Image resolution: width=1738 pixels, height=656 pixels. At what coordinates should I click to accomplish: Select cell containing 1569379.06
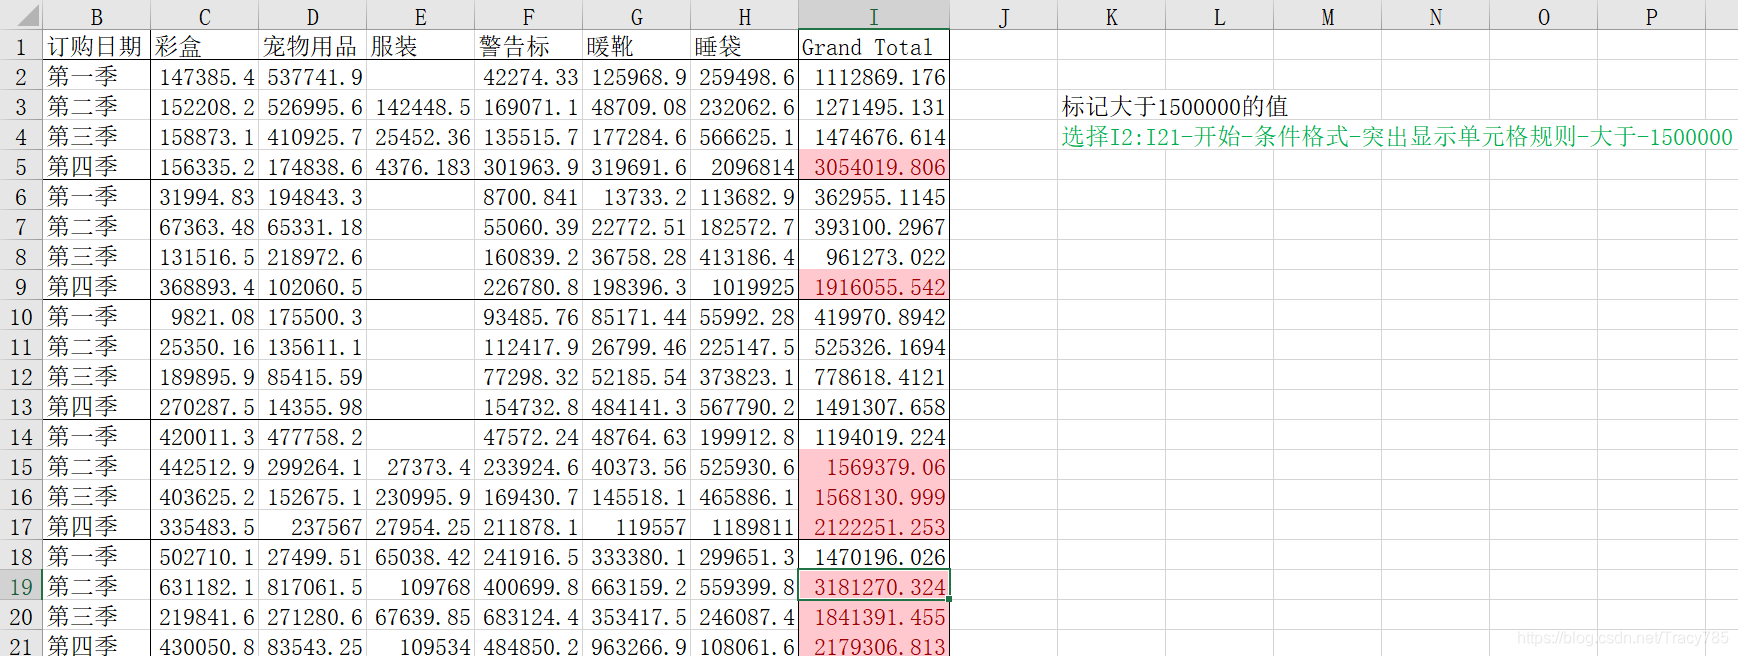pos(874,466)
